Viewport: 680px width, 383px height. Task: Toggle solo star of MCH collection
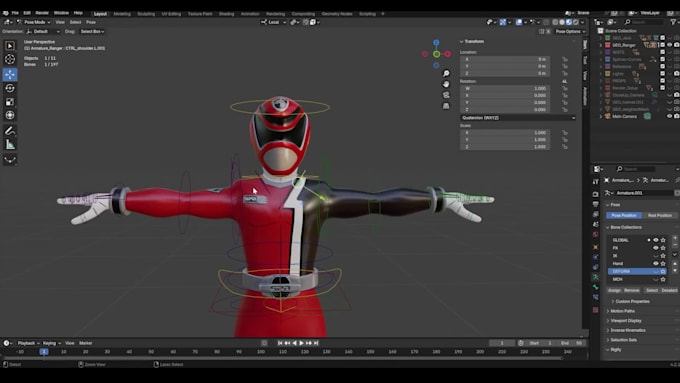[663, 279]
